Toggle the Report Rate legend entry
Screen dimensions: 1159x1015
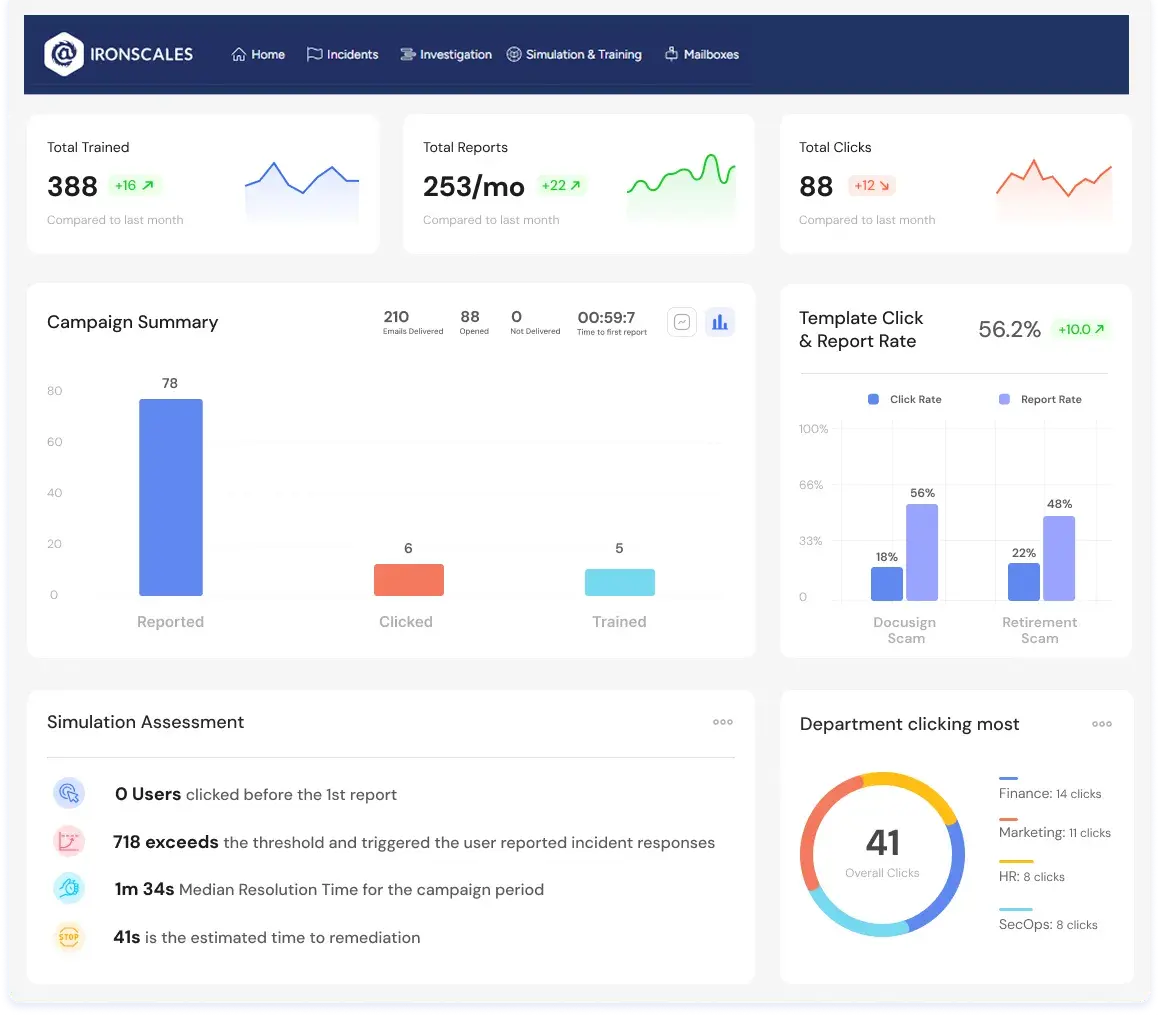coord(1040,399)
